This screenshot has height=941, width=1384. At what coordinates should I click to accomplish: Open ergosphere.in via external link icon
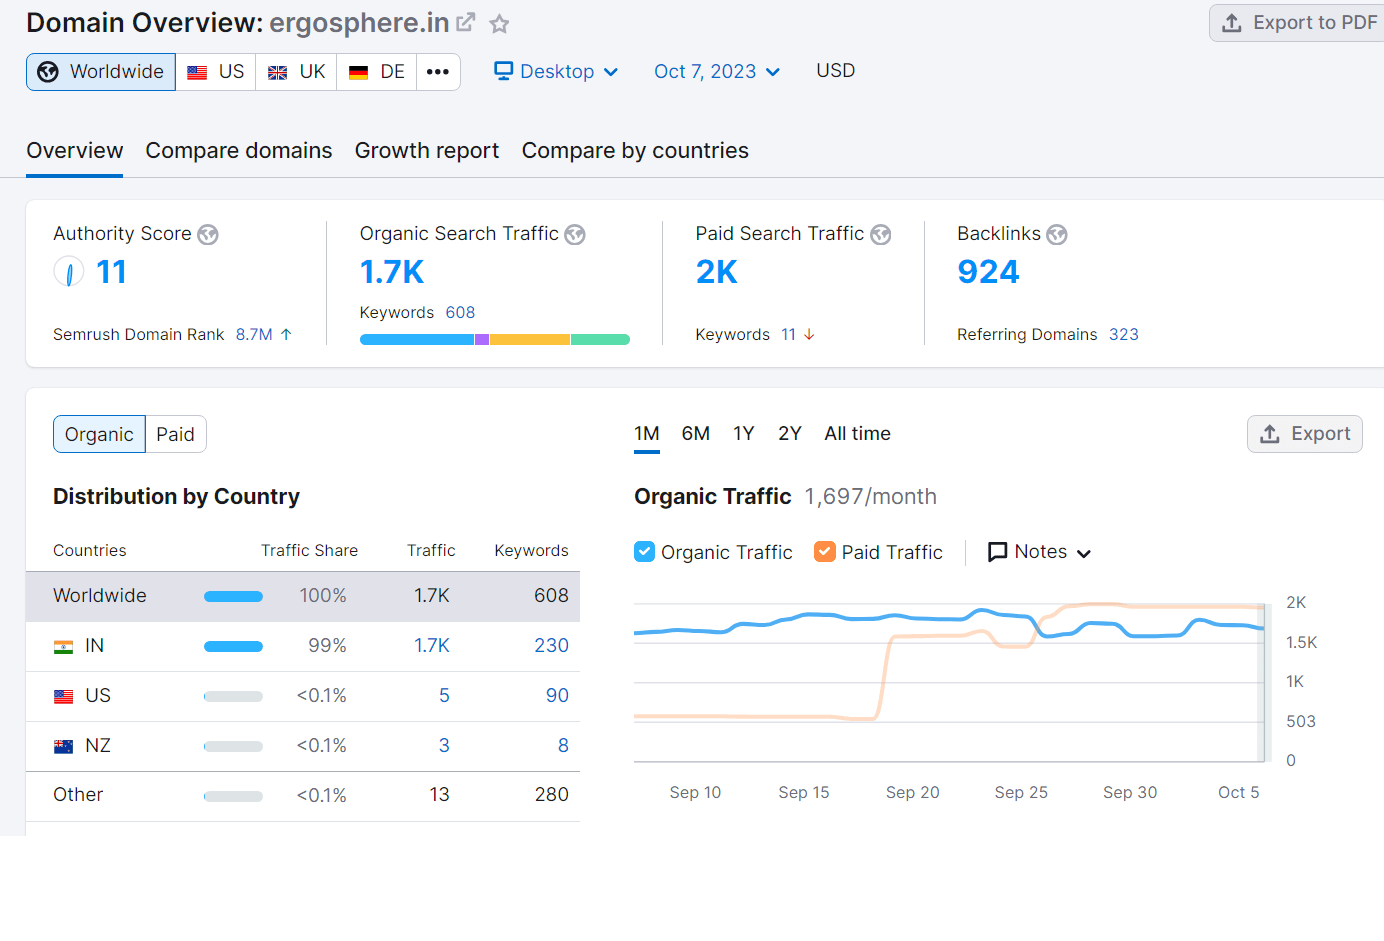click(x=466, y=22)
